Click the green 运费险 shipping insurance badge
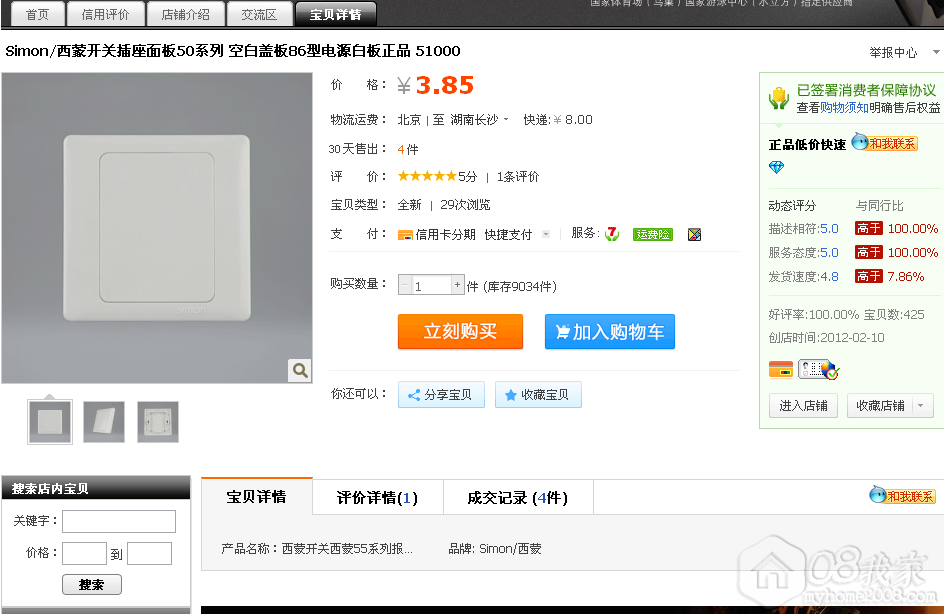Viewport: 944px width, 614px height. tap(652, 235)
